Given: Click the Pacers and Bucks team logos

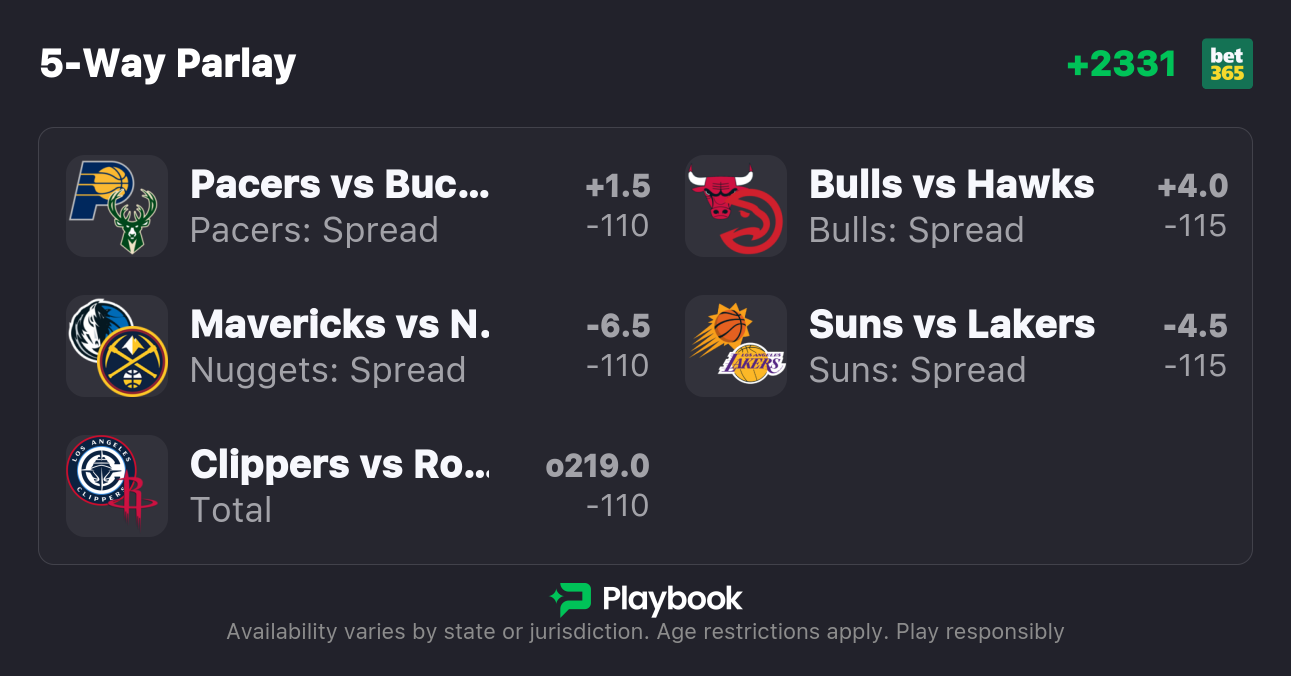Looking at the screenshot, I should [x=117, y=206].
